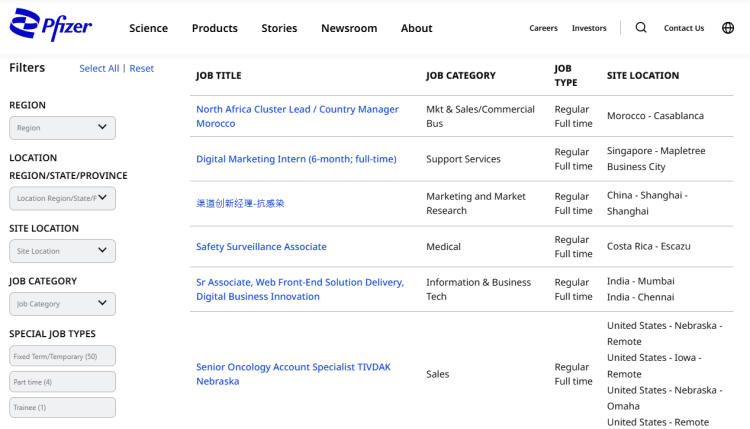
Task: Click the SPECIAL JOB TYPES heading
Action: [52, 334]
